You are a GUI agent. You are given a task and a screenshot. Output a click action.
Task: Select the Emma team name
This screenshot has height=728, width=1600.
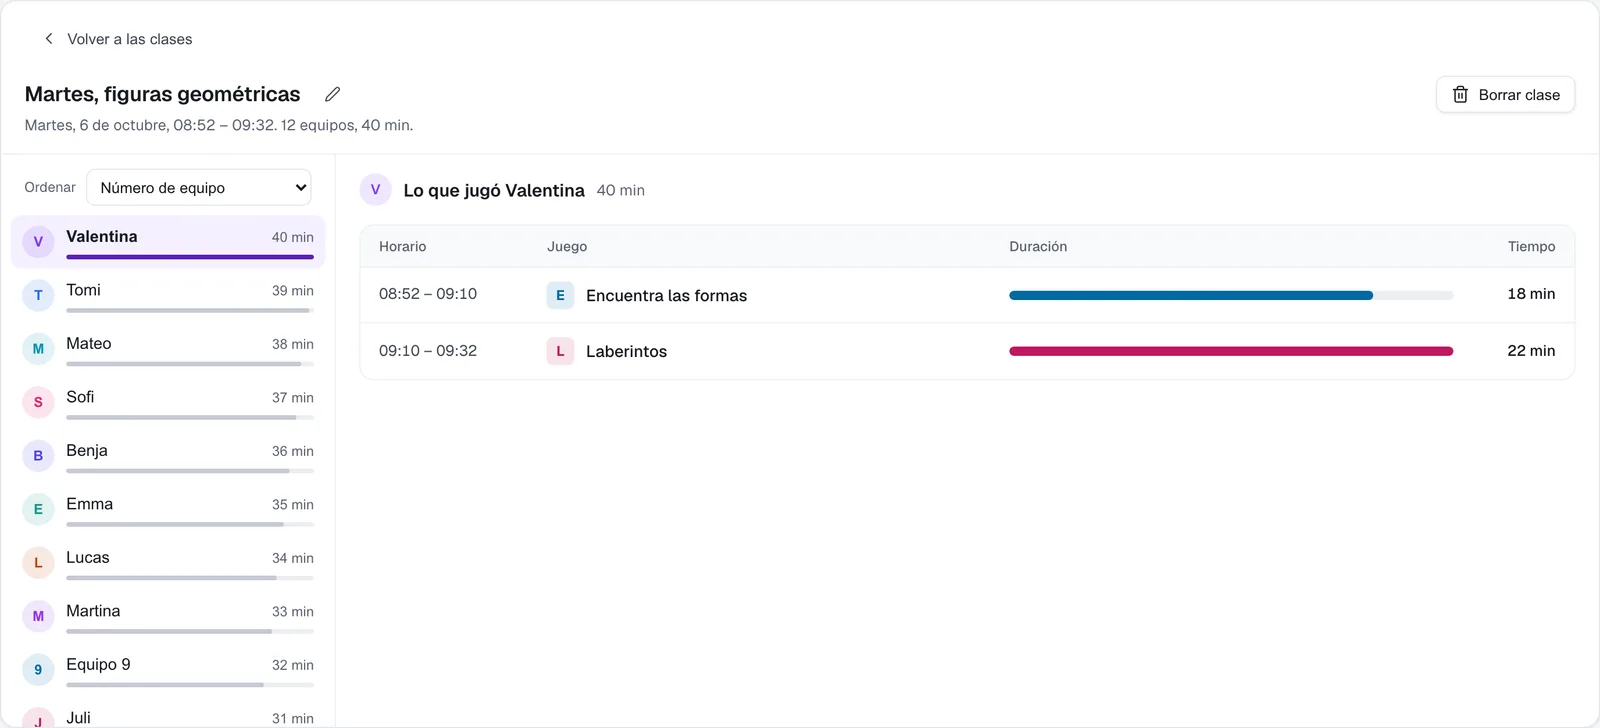89,504
